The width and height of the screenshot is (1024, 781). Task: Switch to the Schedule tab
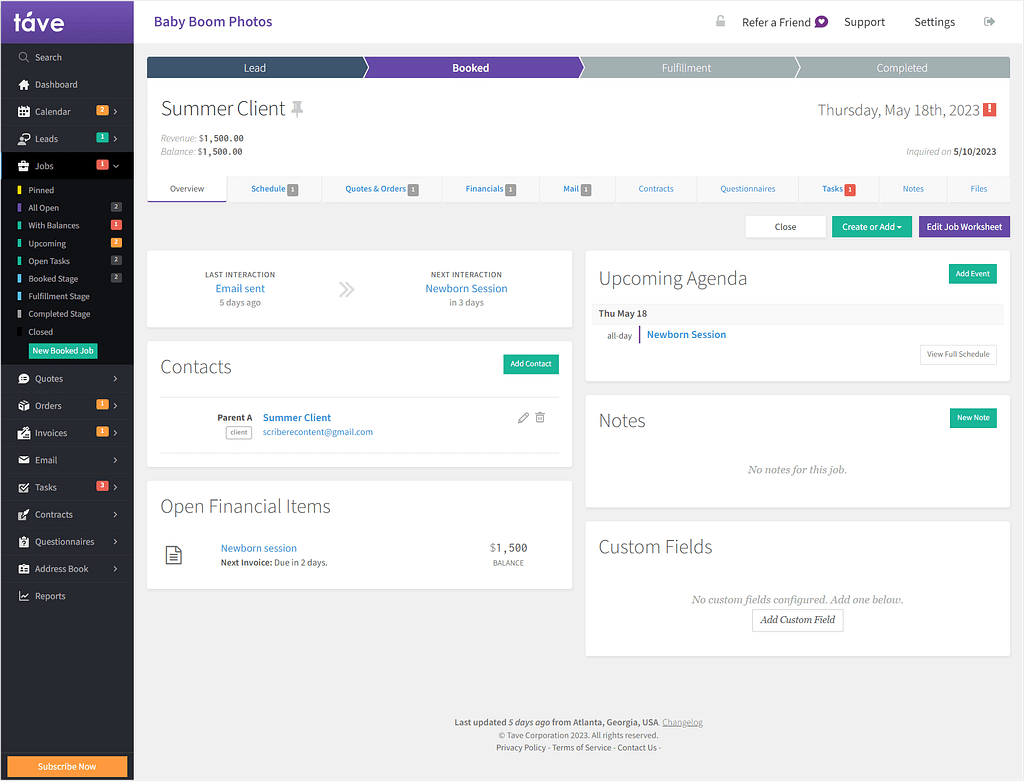coord(274,189)
